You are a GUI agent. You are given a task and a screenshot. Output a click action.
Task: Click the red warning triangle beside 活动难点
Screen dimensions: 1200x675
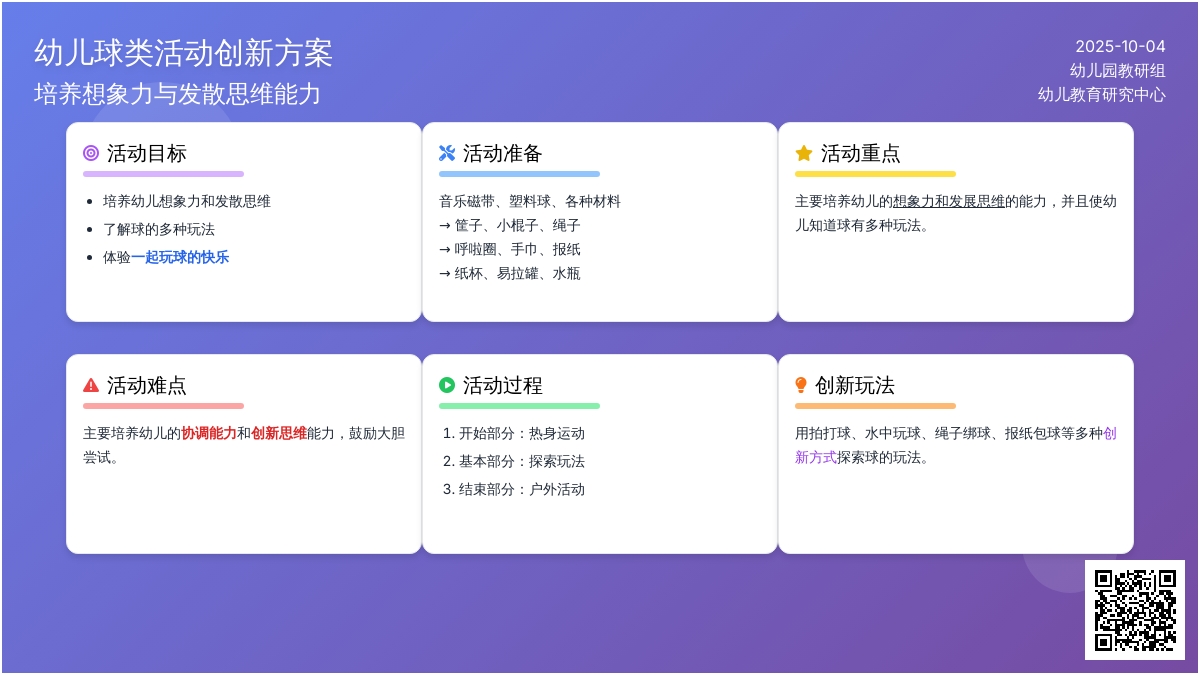coord(91,385)
